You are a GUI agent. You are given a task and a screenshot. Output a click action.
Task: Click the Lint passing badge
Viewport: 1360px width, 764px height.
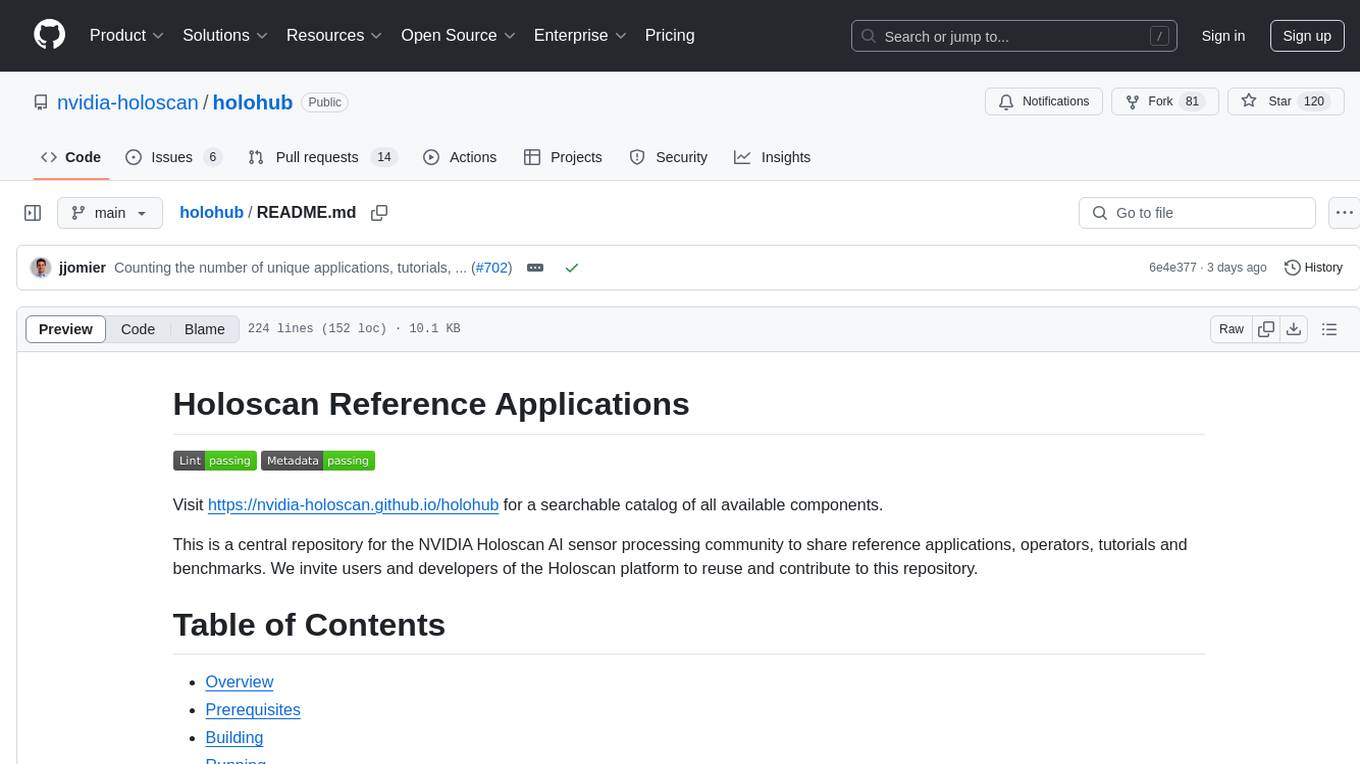(215, 460)
